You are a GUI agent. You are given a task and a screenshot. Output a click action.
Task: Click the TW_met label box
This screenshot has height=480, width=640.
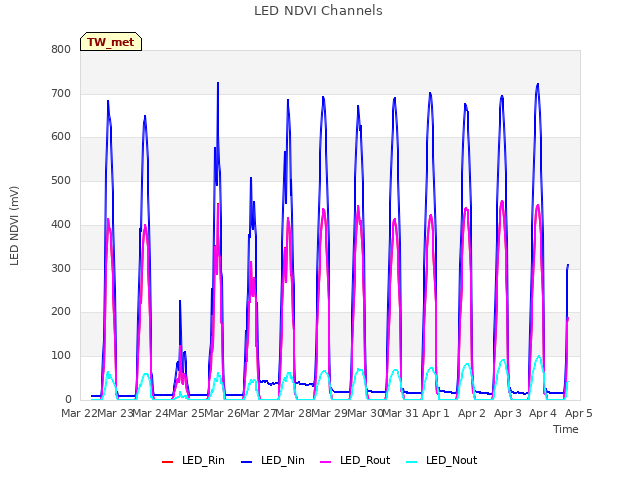[x=111, y=42]
